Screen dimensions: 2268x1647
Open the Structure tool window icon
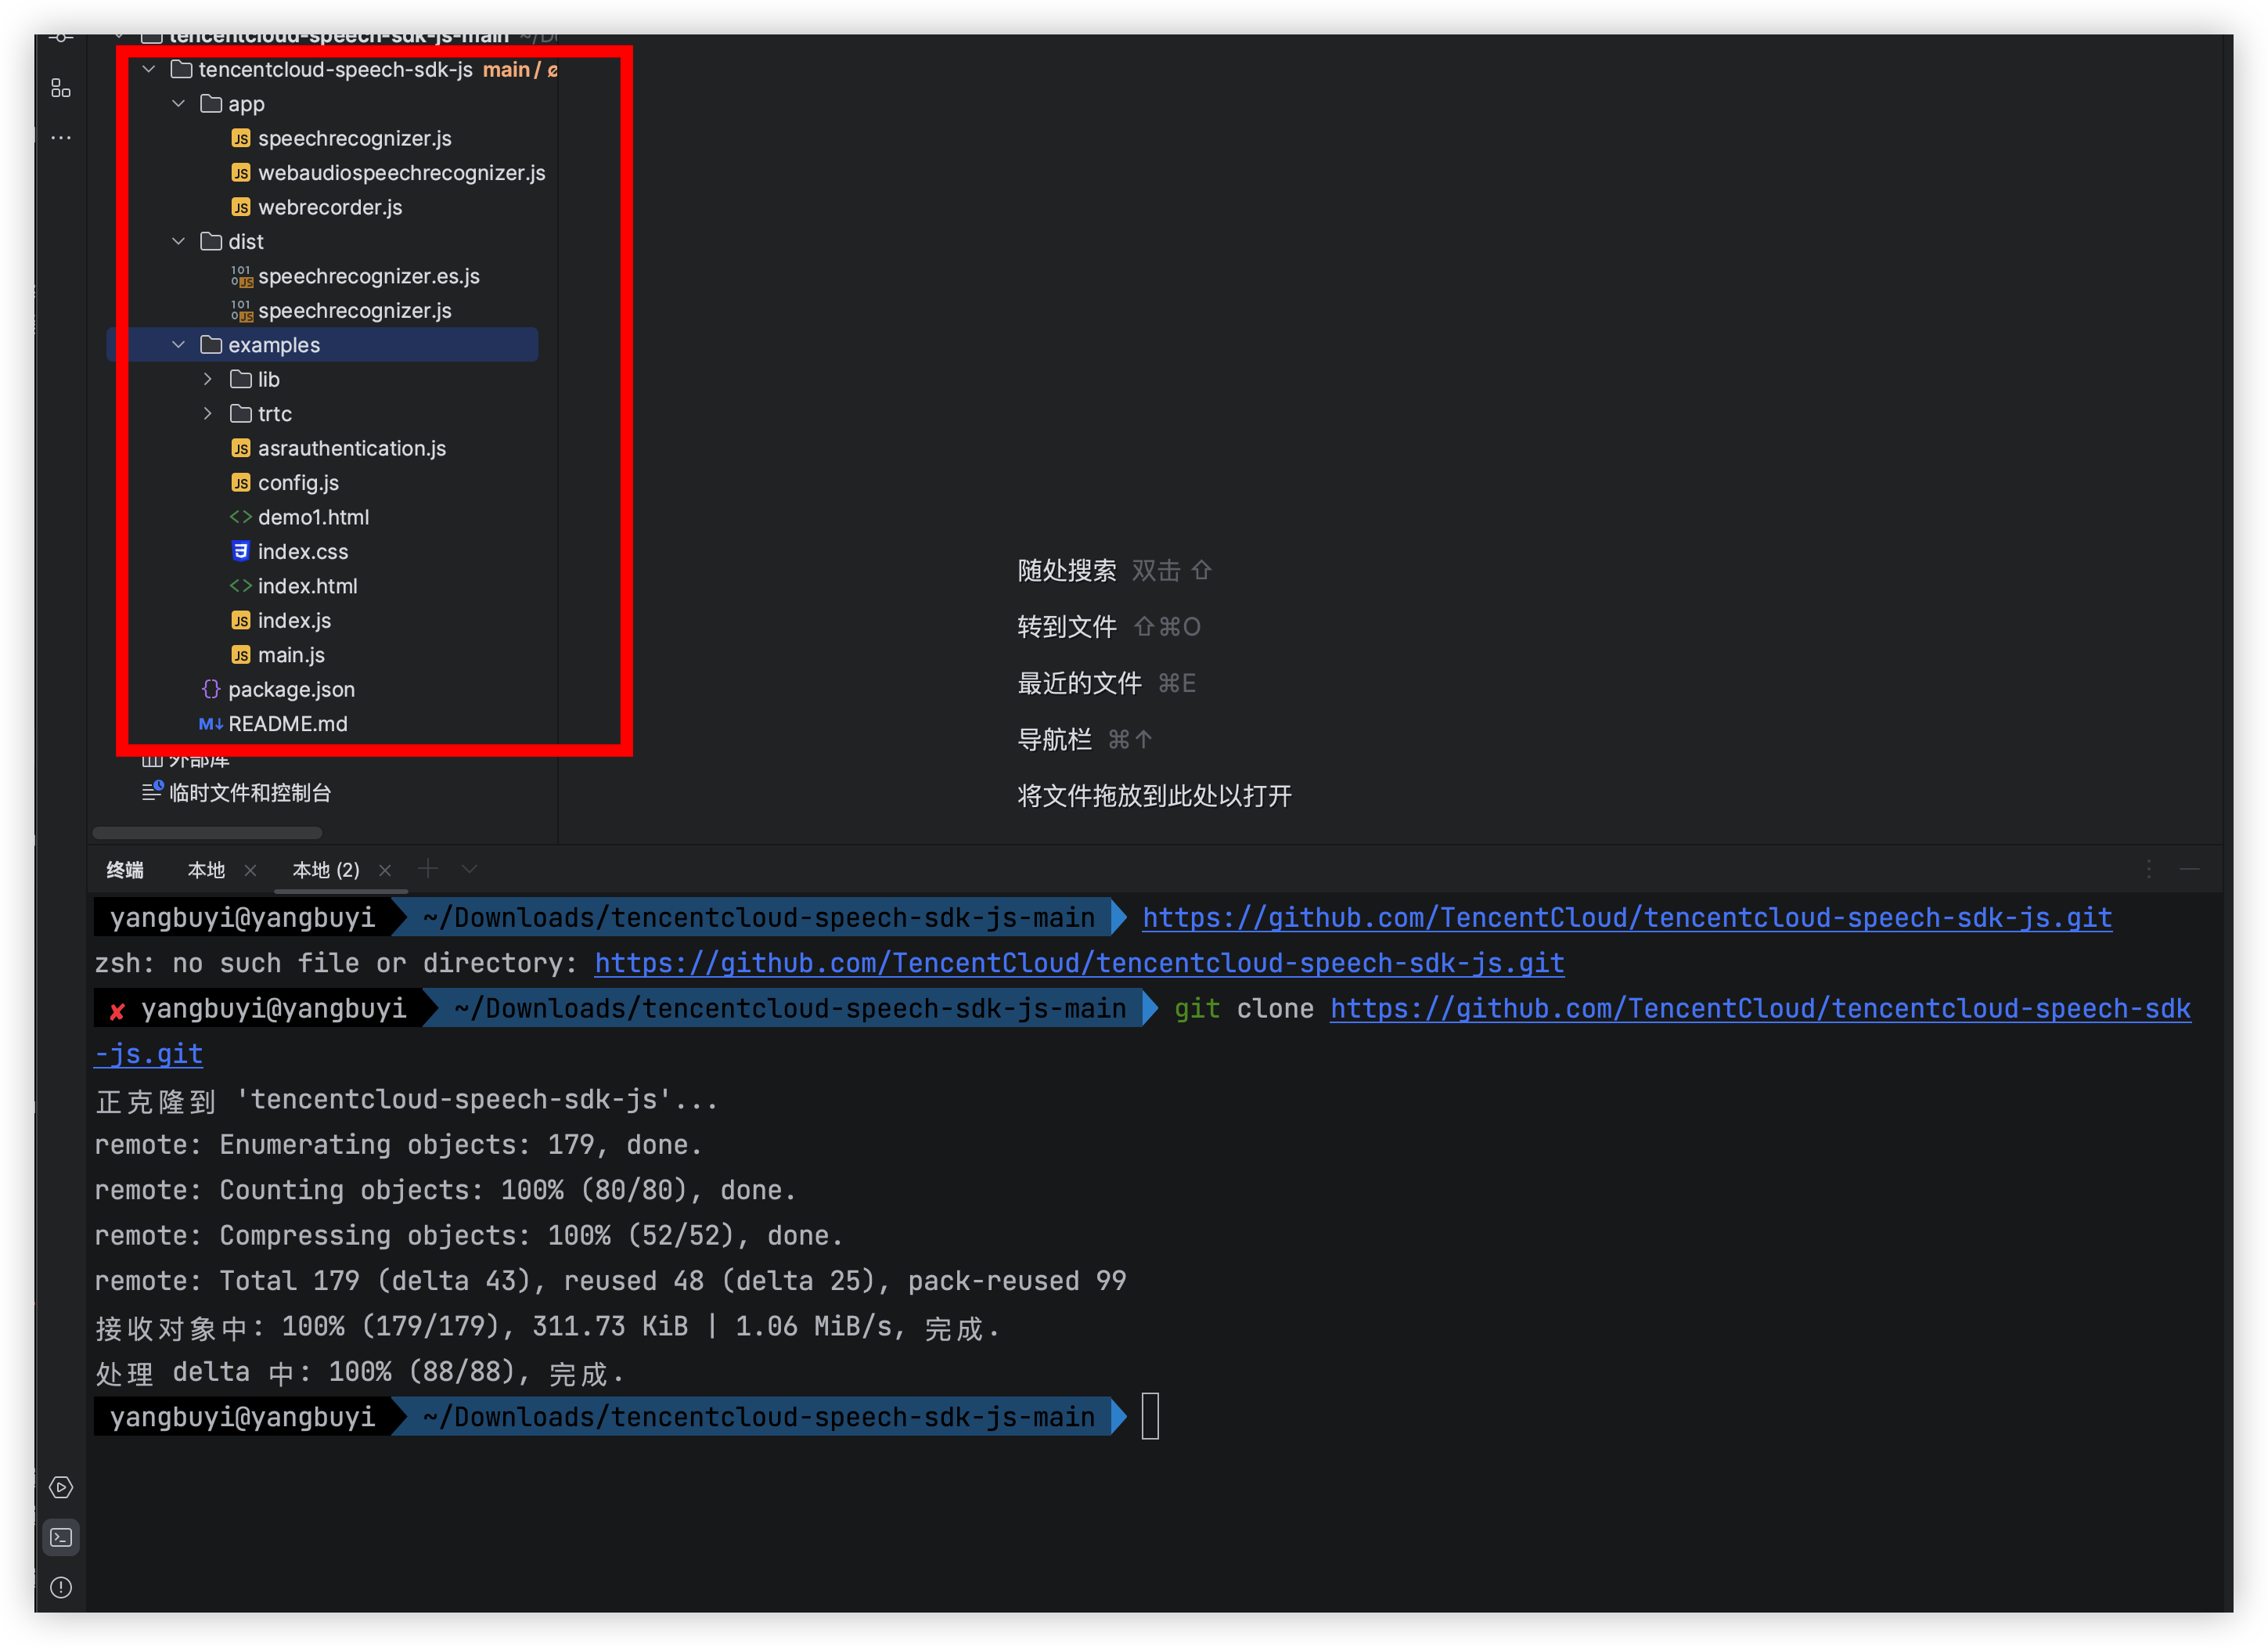pos(61,89)
